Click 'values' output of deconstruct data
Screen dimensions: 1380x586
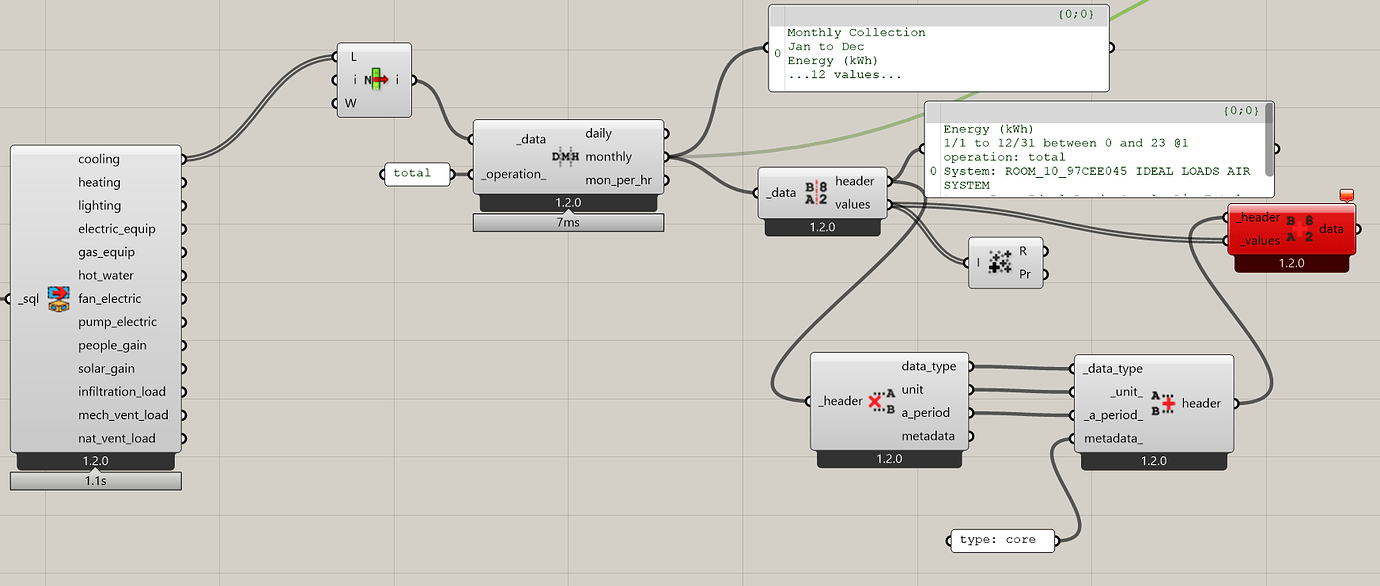coord(853,204)
